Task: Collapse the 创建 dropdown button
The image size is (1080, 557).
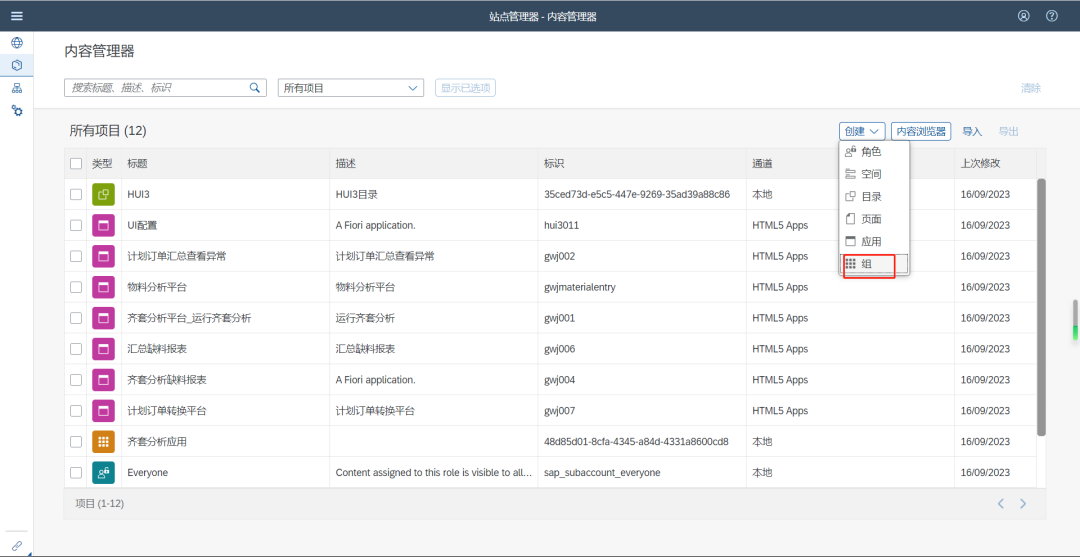Action: click(x=862, y=131)
